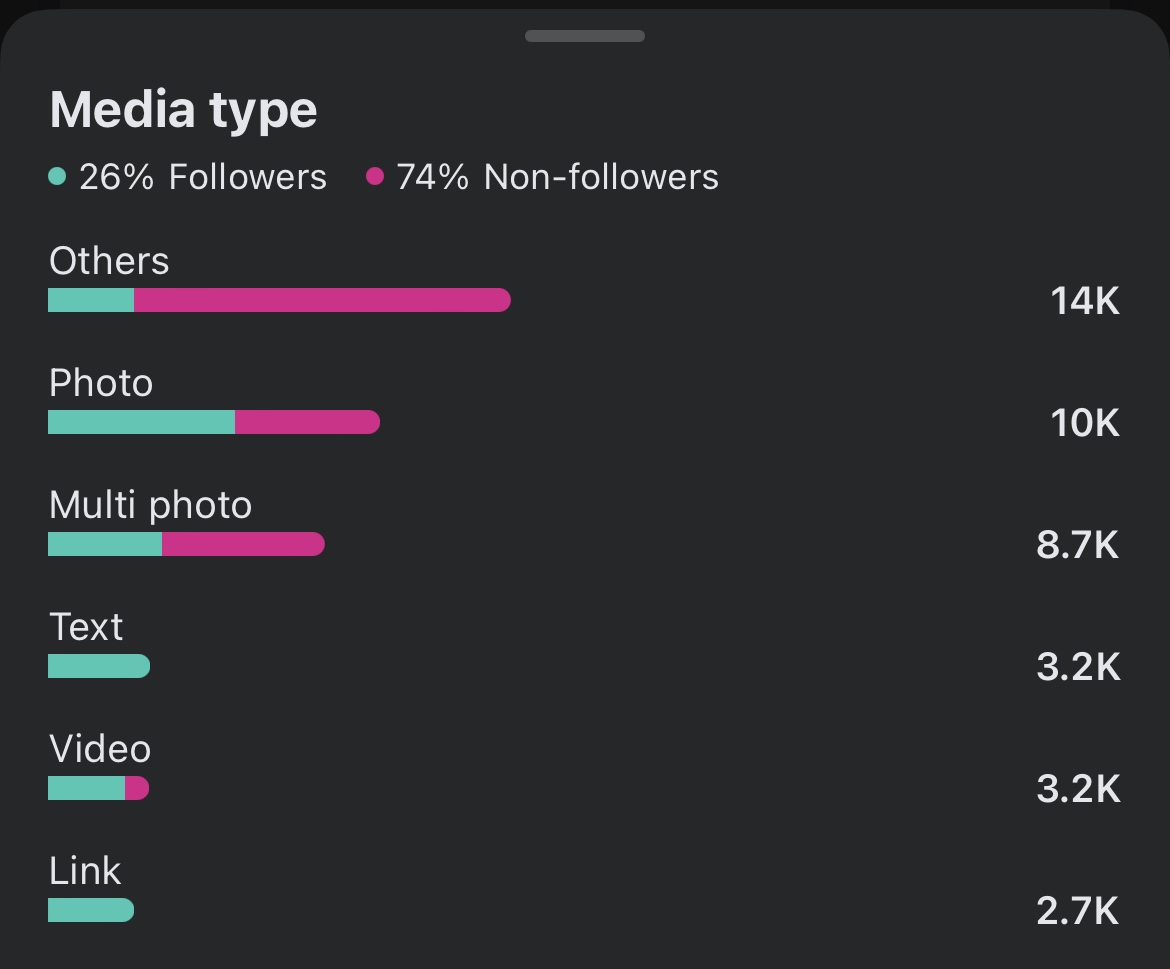Viewport: 1170px width, 969px height.
Task: Click the pink segment of the Photo bar
Action: click(307, 422)
